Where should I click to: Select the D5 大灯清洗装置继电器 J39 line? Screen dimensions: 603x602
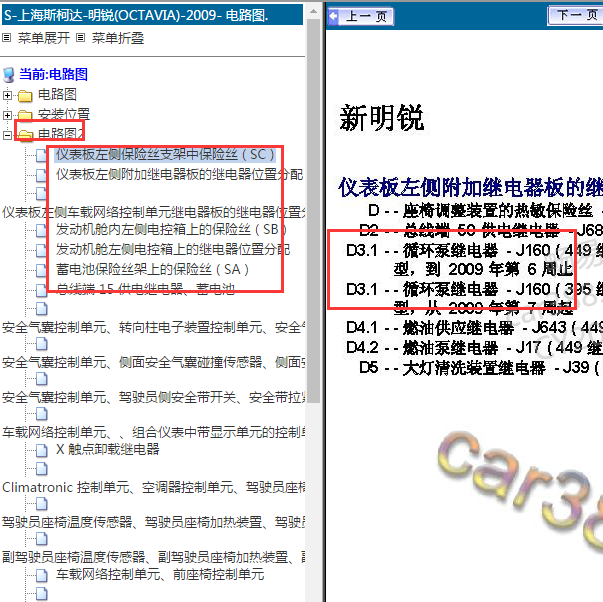[x=480, y=368]
